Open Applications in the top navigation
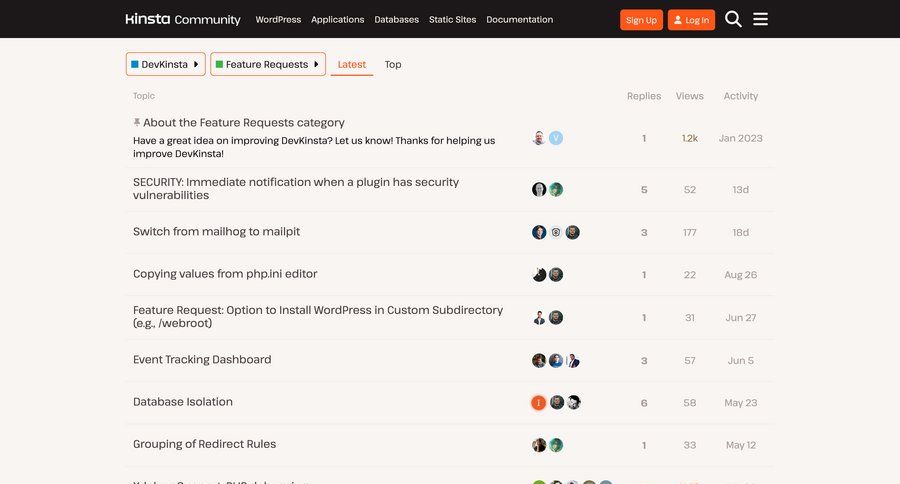The height and width of the screenshot is (484, 900). pos(338,20)
